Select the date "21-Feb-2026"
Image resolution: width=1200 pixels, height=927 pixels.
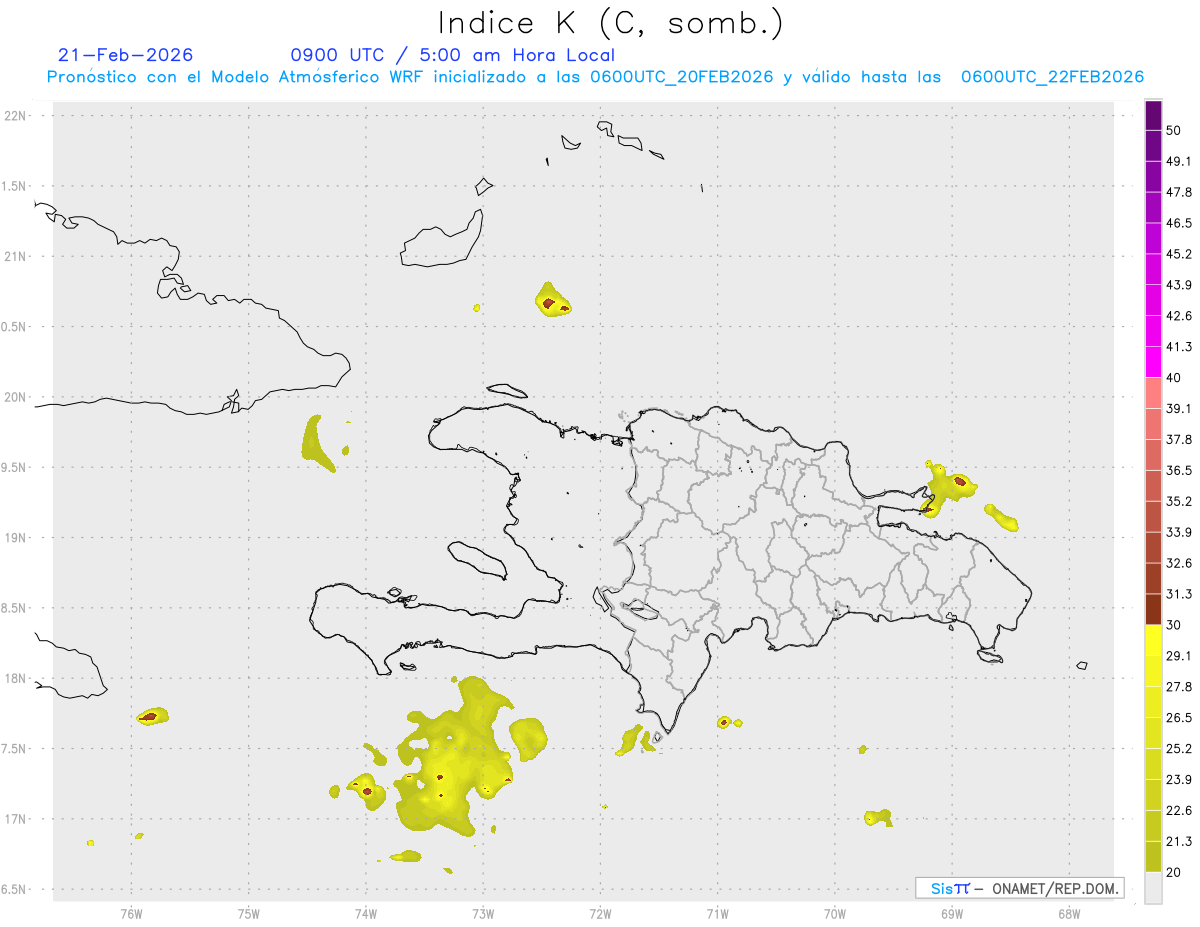127,55
